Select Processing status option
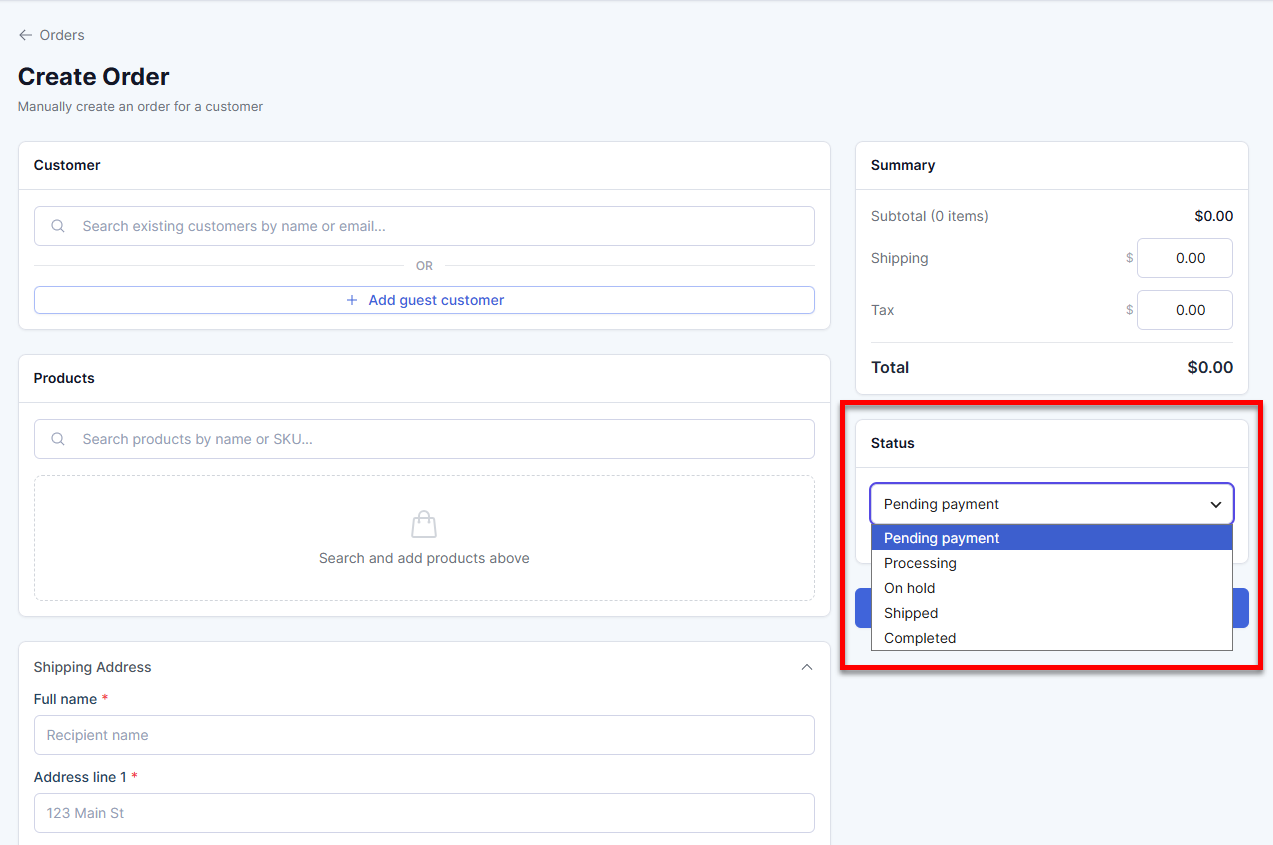Viewport: 1273px width, 845px height. [1052, 563]
